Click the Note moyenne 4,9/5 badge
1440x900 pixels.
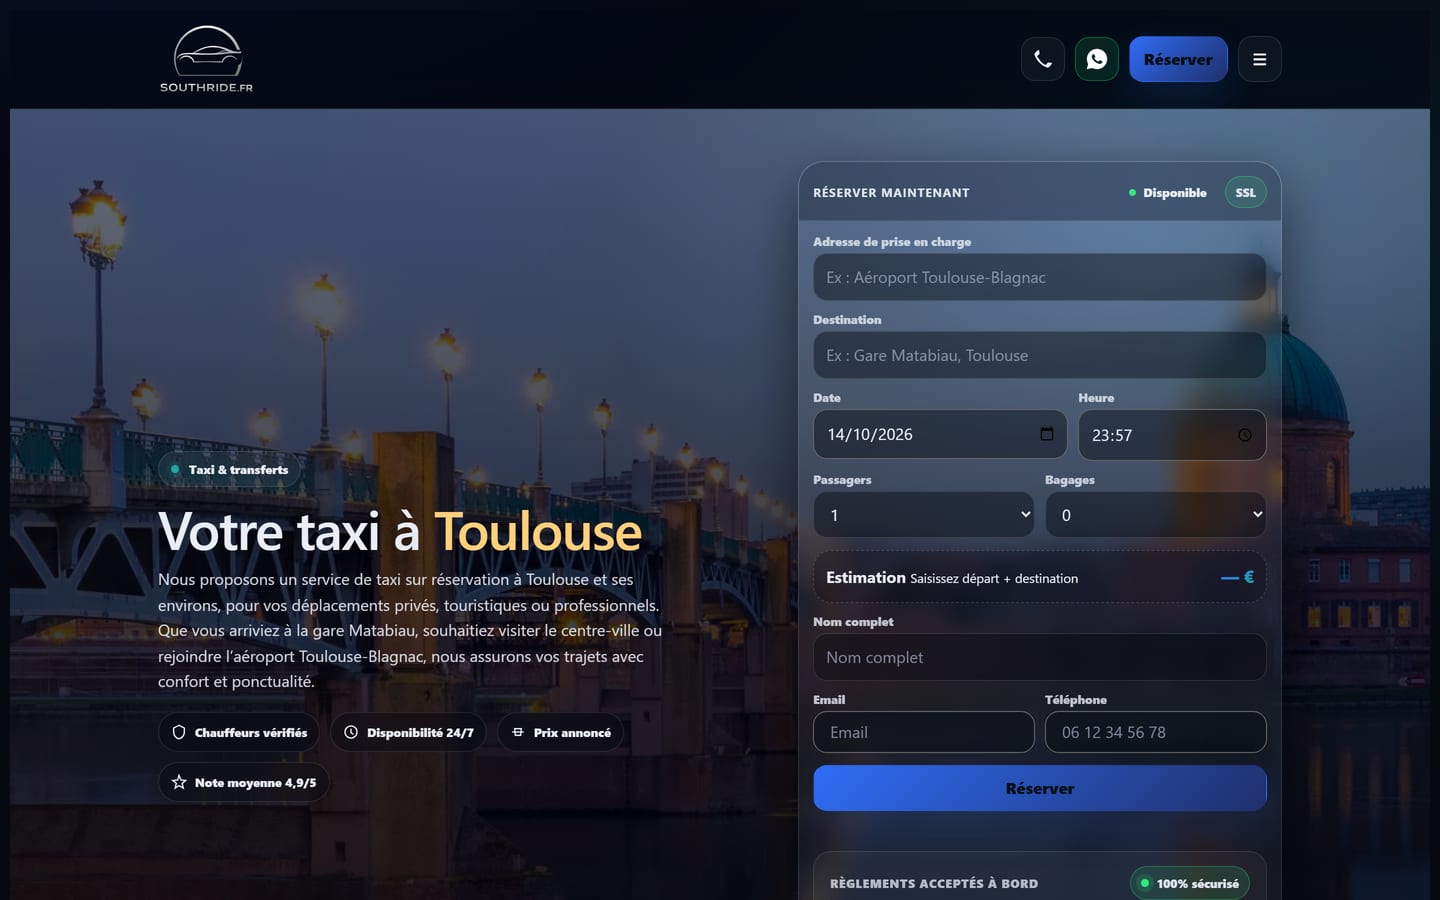[244, 782]
